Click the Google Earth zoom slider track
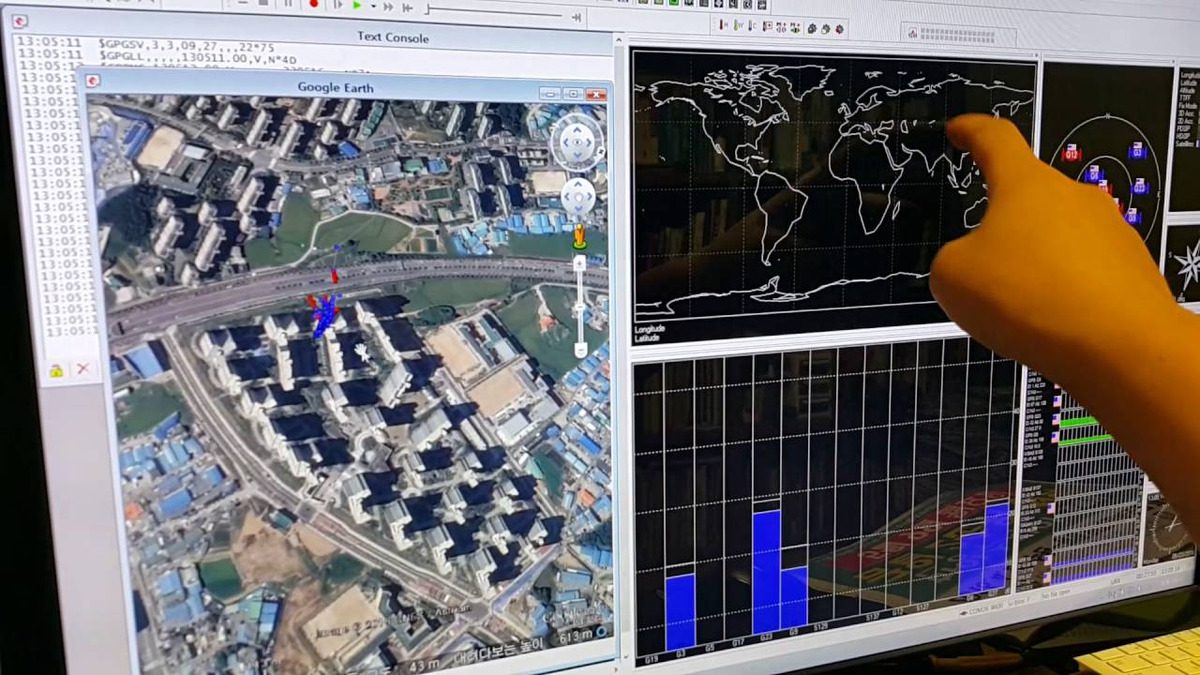1200x675 pixels. 579,300
